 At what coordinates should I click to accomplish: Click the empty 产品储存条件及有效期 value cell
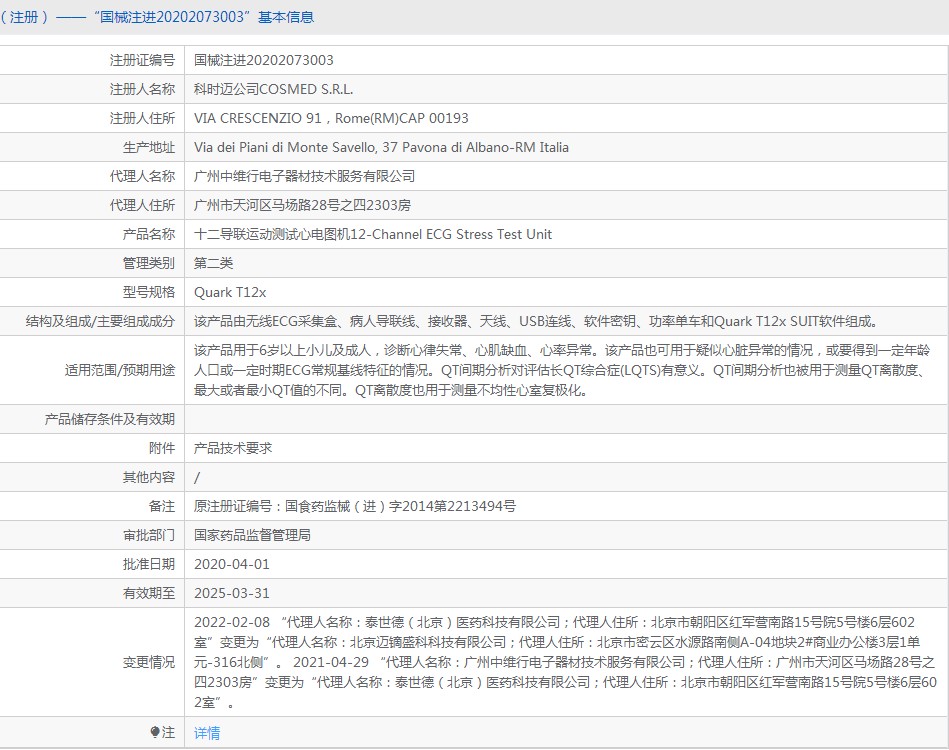pyautogui.click(x=565, y=419)
